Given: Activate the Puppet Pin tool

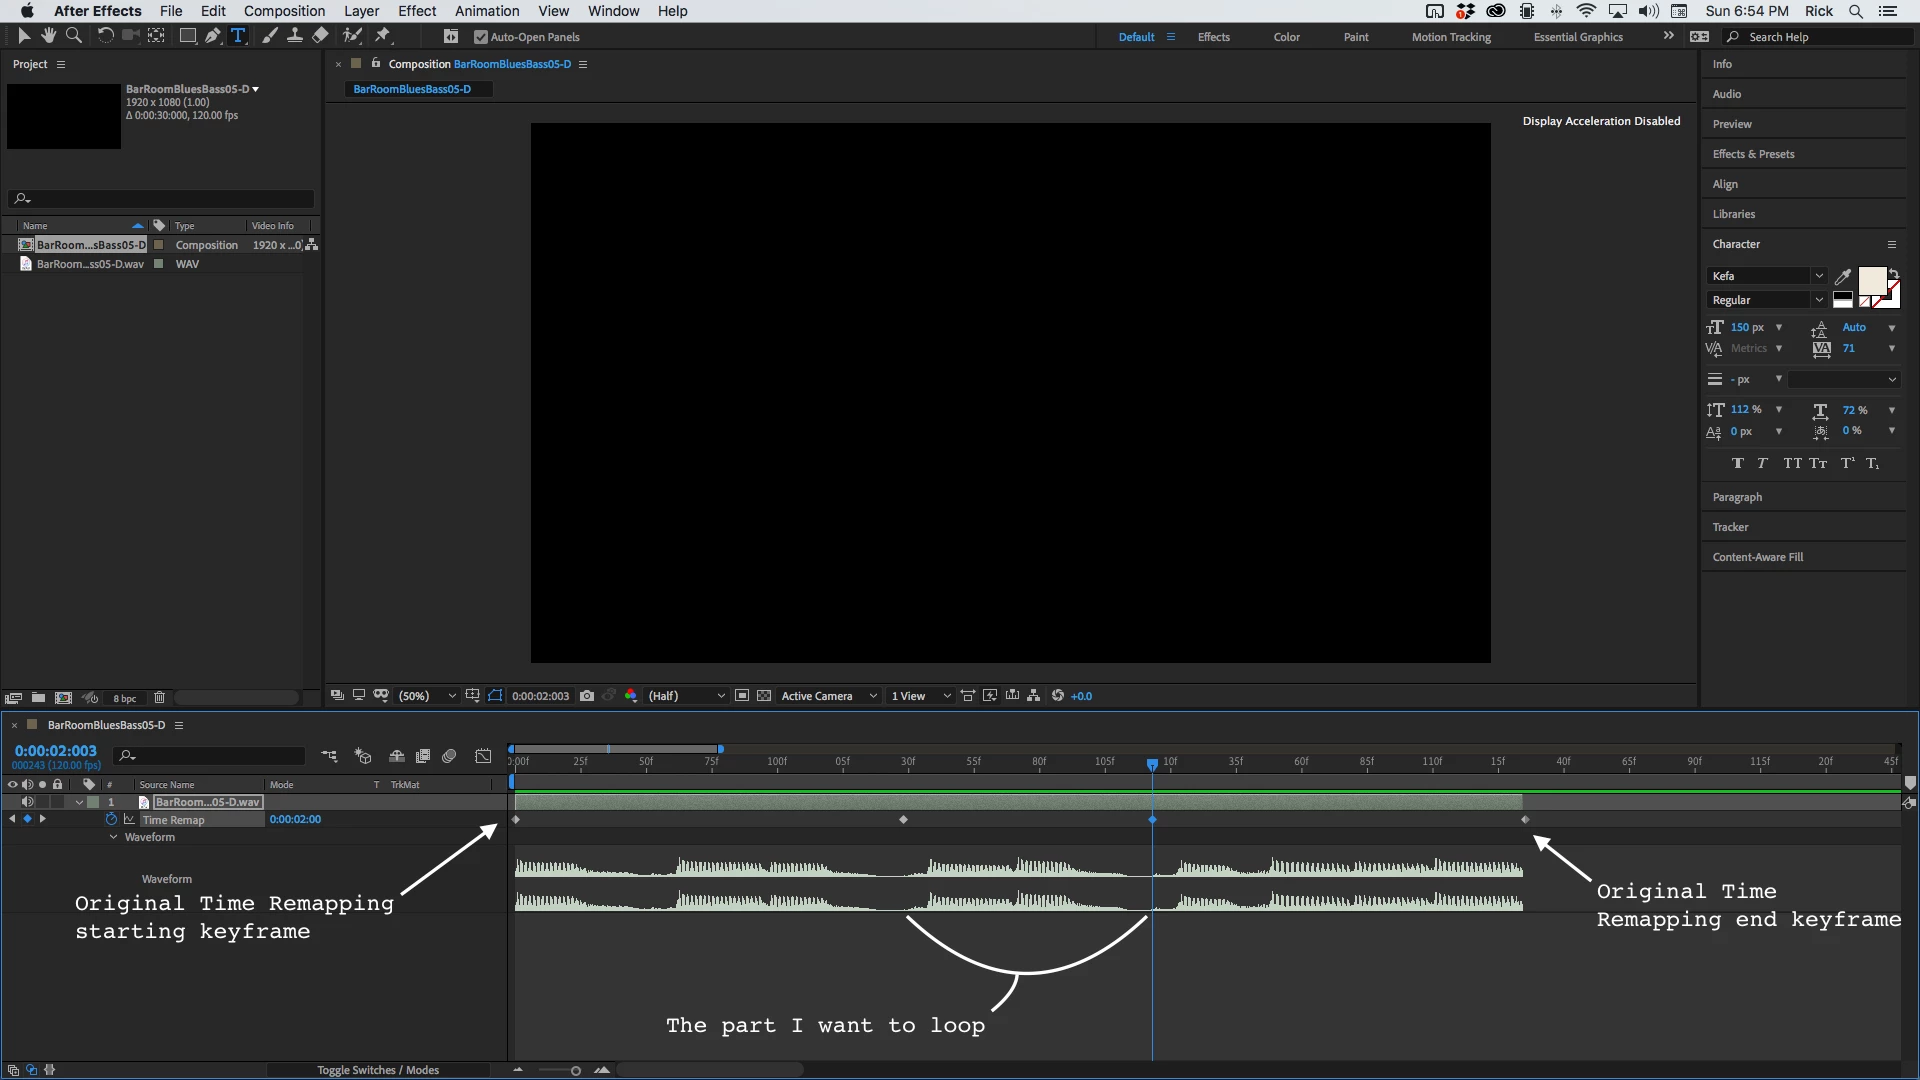Looking at the screenshot, I should click(383, 36).
